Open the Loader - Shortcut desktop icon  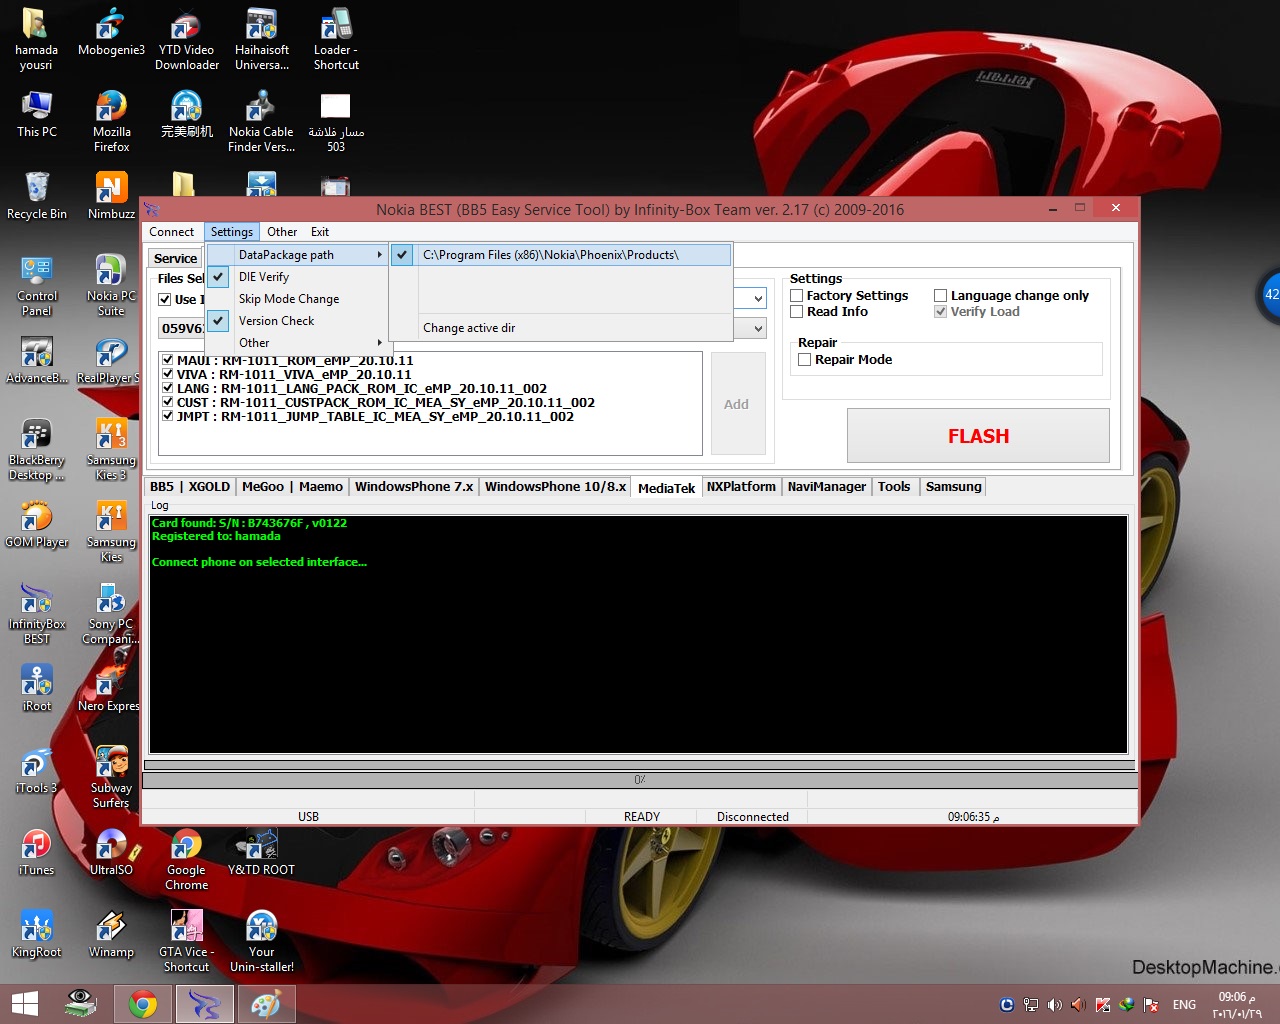(x=336, y=40)
